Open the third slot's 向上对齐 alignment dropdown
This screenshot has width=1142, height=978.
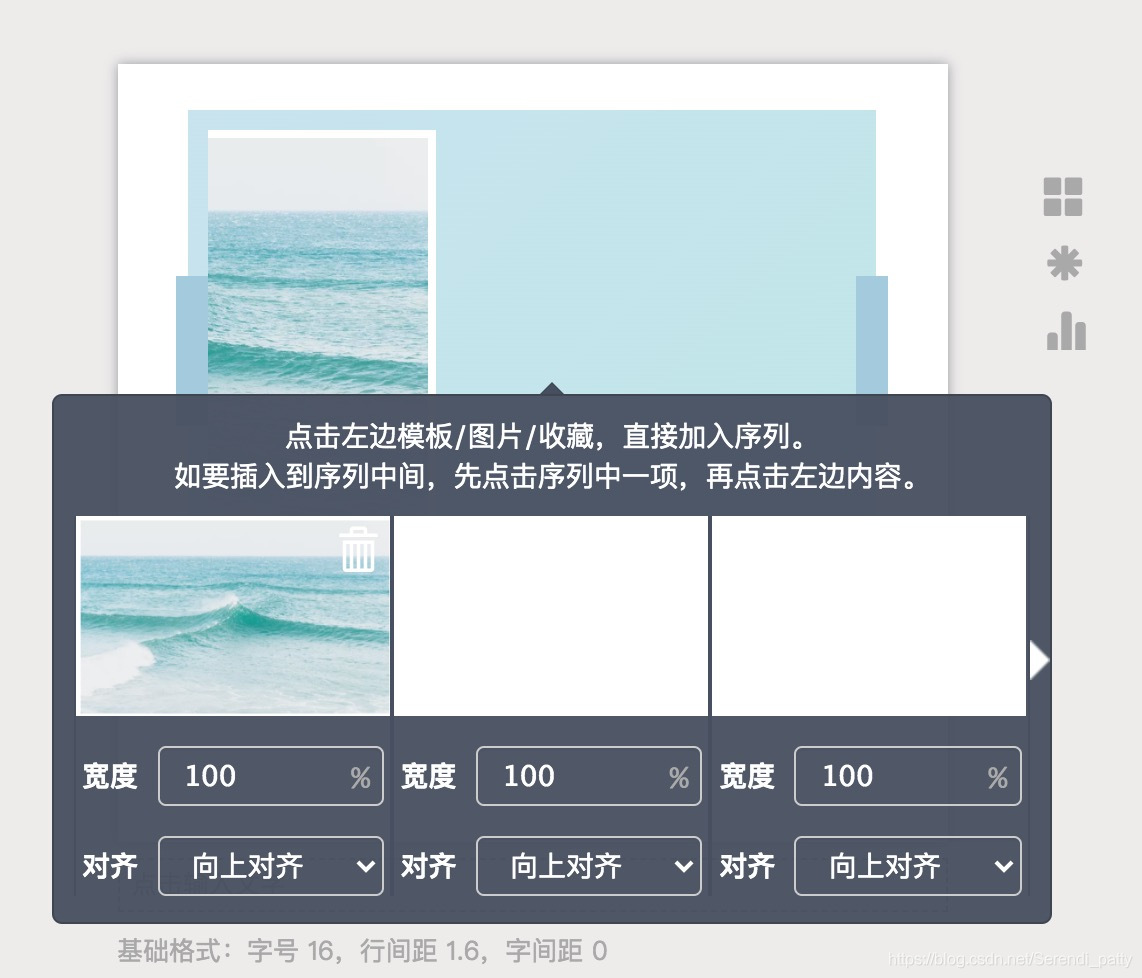coord(907,866)
